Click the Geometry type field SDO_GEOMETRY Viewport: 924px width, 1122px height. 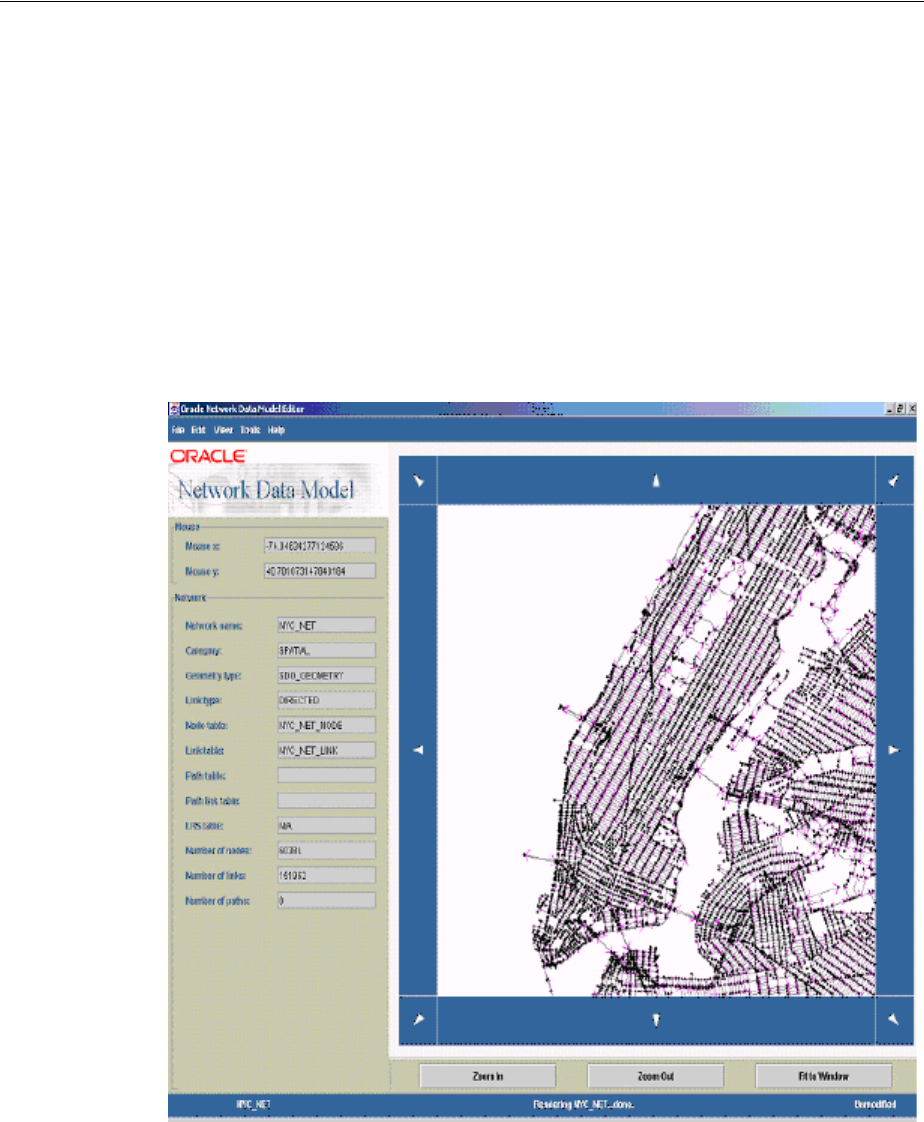326,675
